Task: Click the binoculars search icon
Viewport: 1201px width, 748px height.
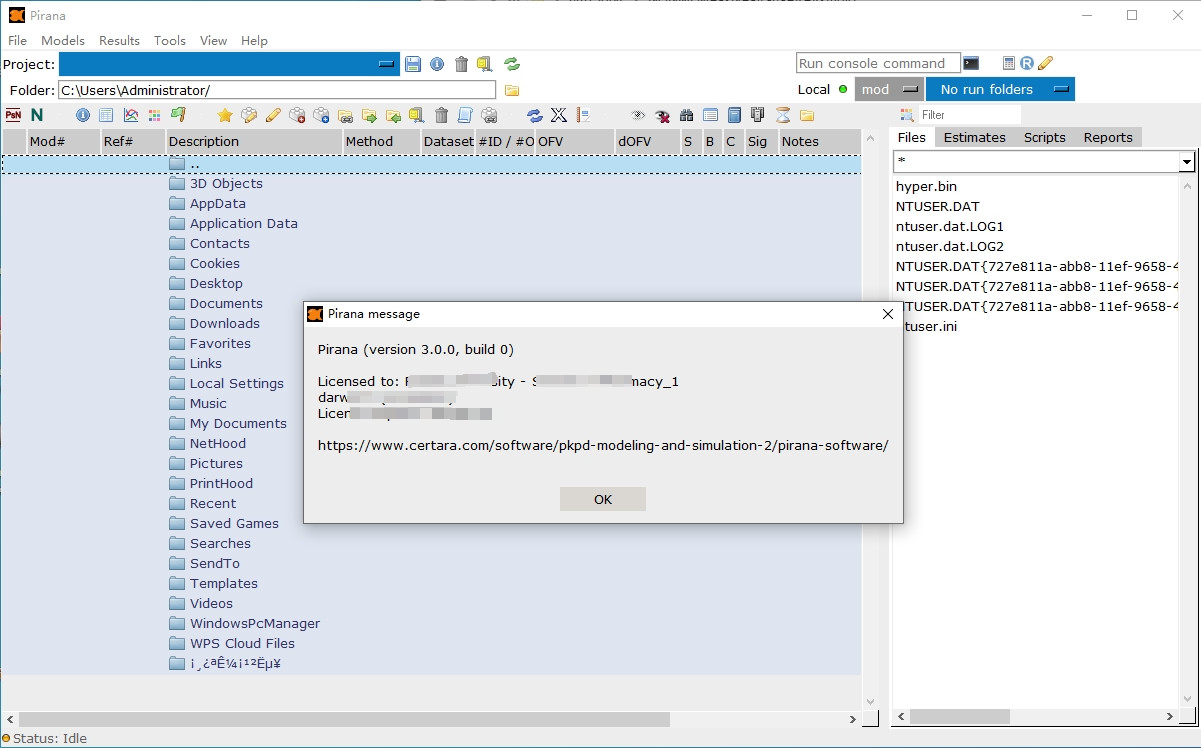Action: [x=686, y=115]
